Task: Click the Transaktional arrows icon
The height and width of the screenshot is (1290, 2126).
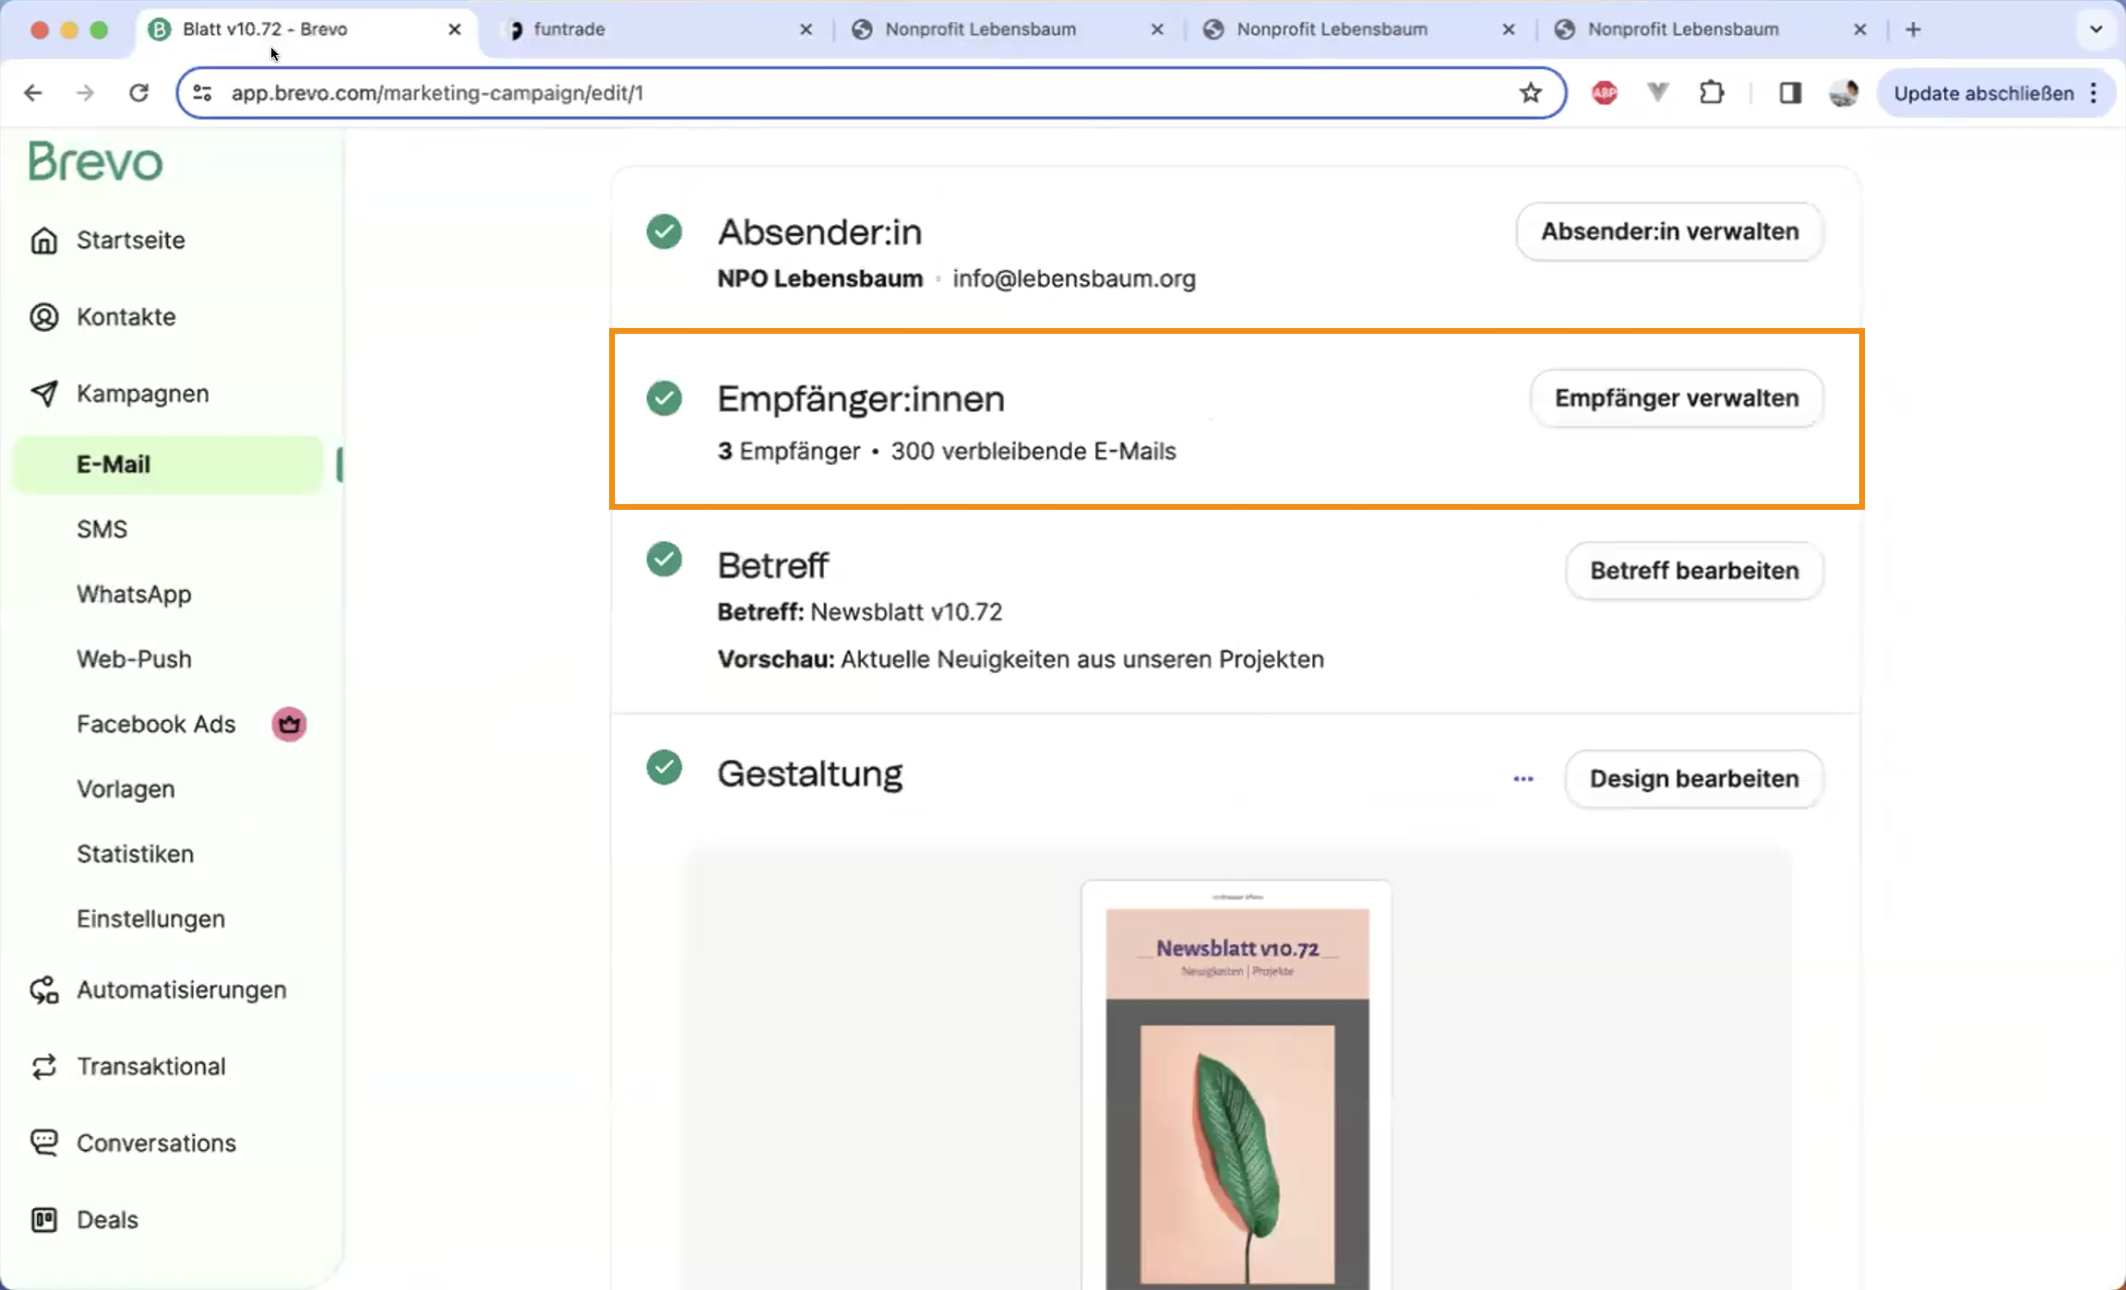Action: pyautogui.click(x=44, y=1066)
